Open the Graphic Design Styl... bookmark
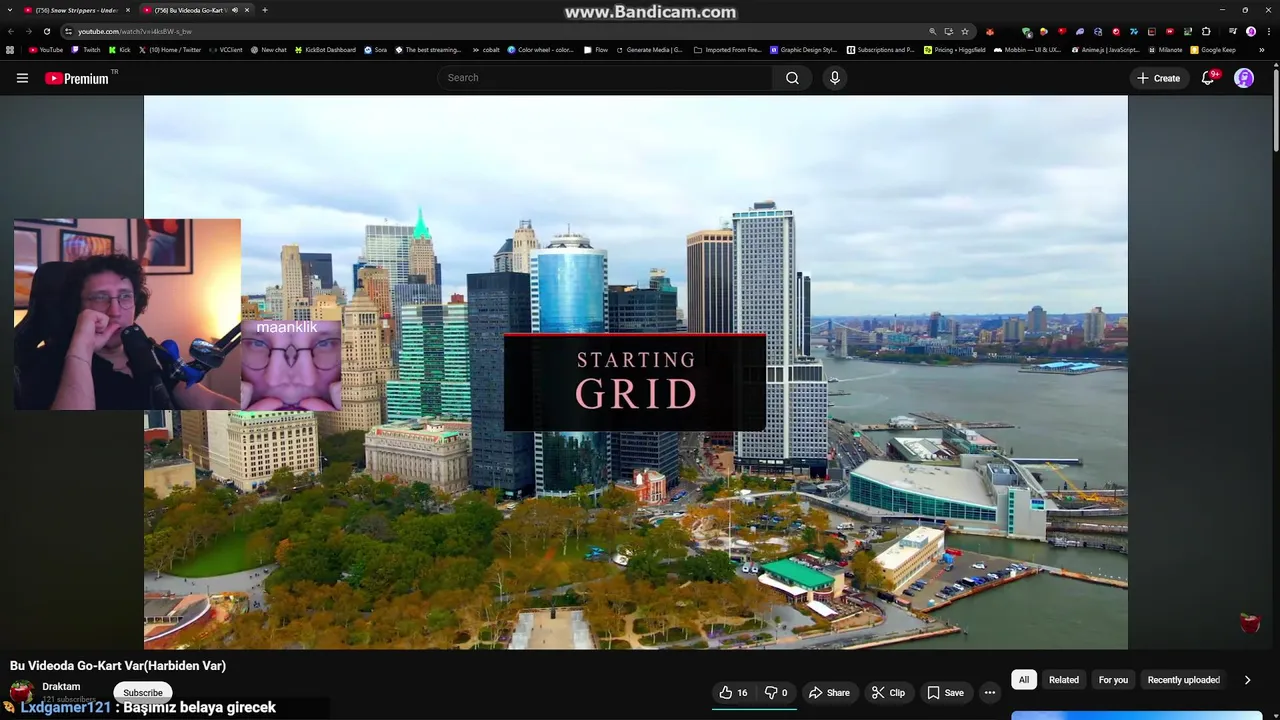 coord(803,49)
